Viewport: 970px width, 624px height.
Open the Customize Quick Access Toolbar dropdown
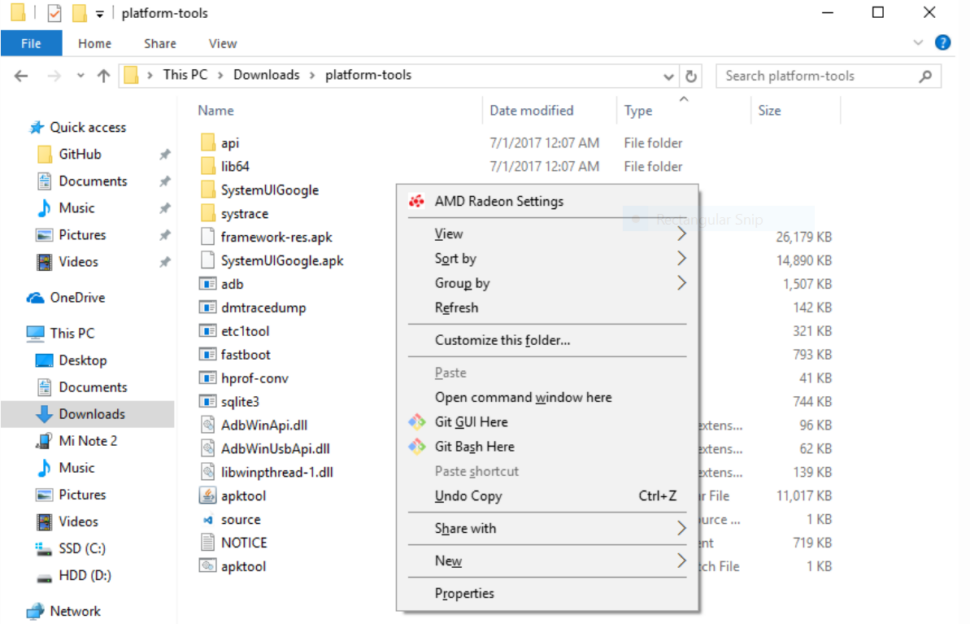[x=100, y=14]
